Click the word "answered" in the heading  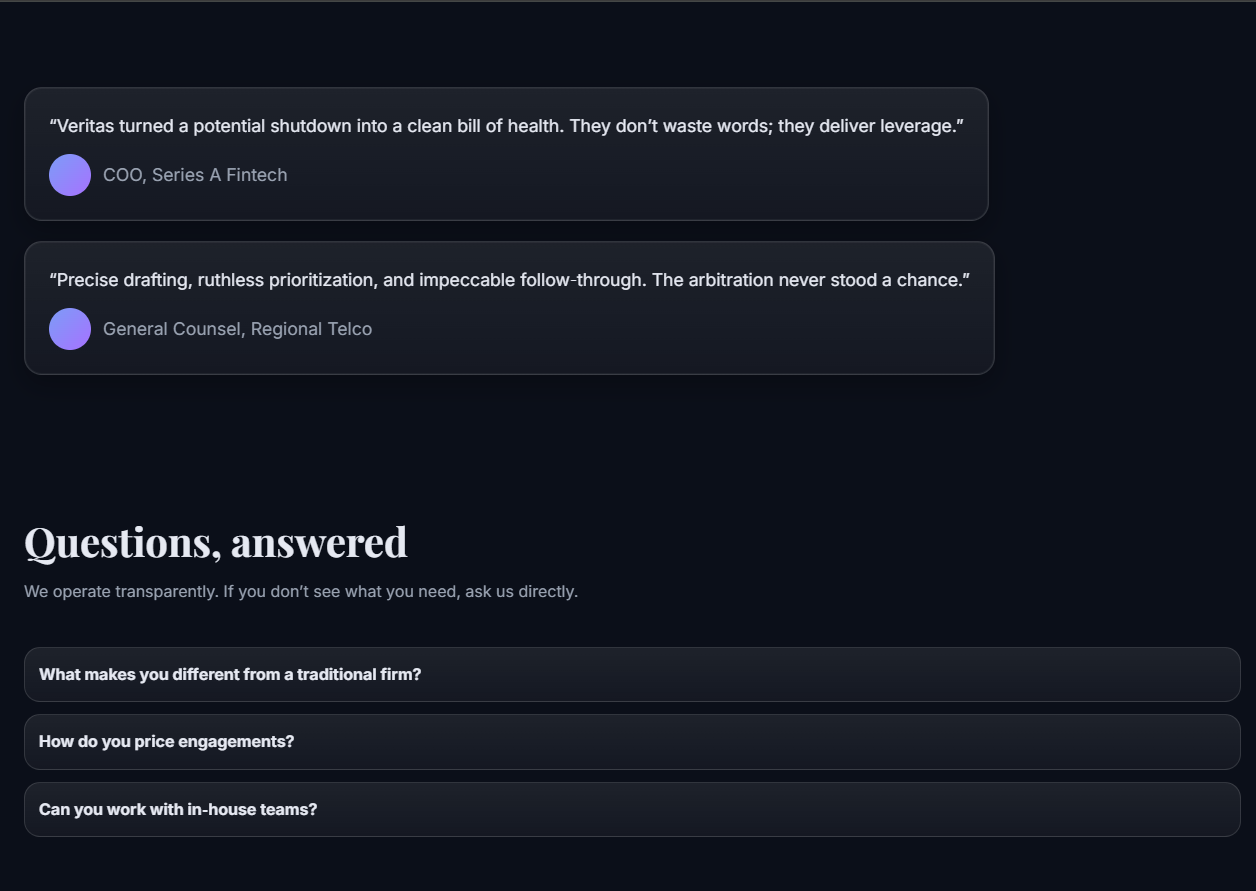pyautogui.click(x=319, y=543)
